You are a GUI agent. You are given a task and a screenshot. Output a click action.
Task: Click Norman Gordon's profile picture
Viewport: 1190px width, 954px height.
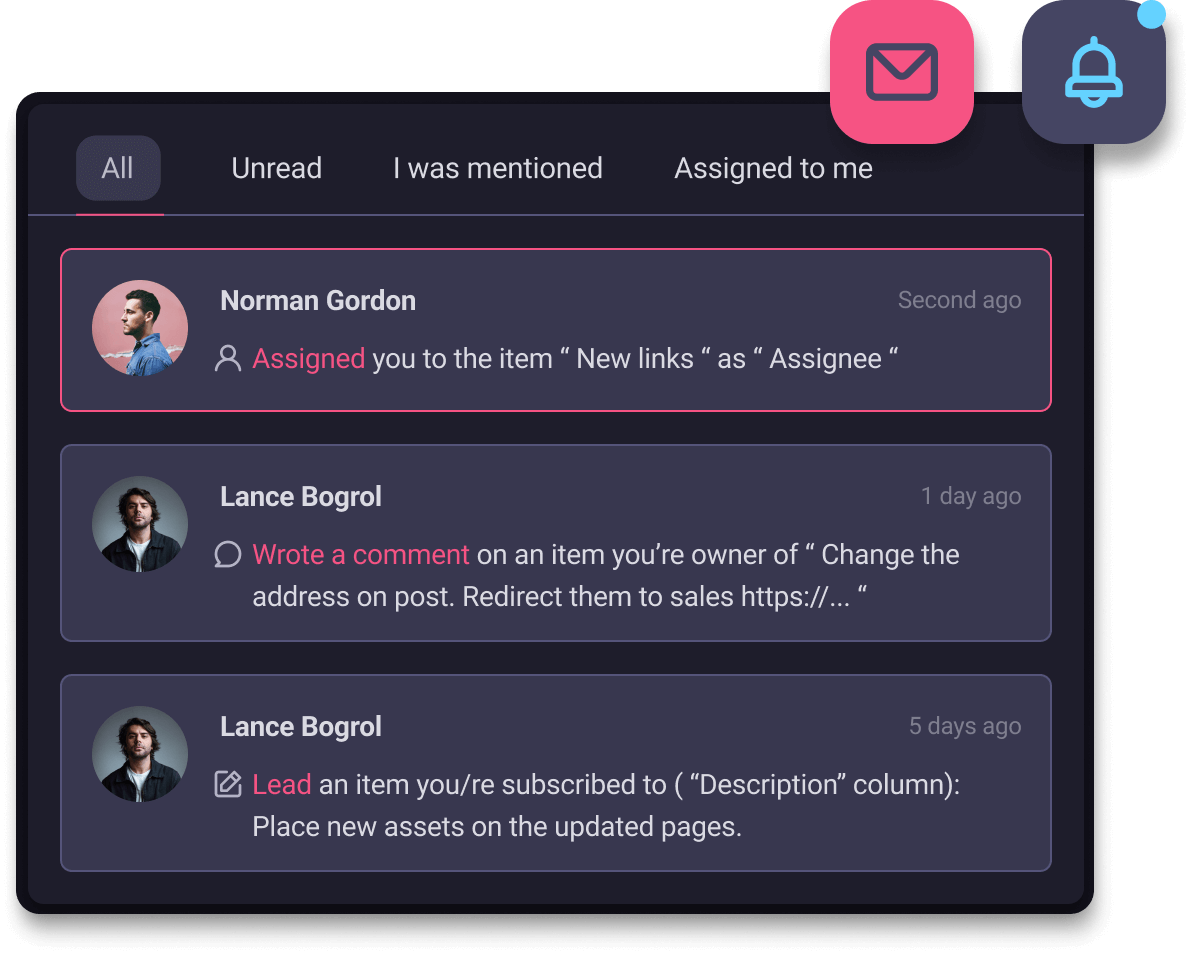[x=140, y=328]
